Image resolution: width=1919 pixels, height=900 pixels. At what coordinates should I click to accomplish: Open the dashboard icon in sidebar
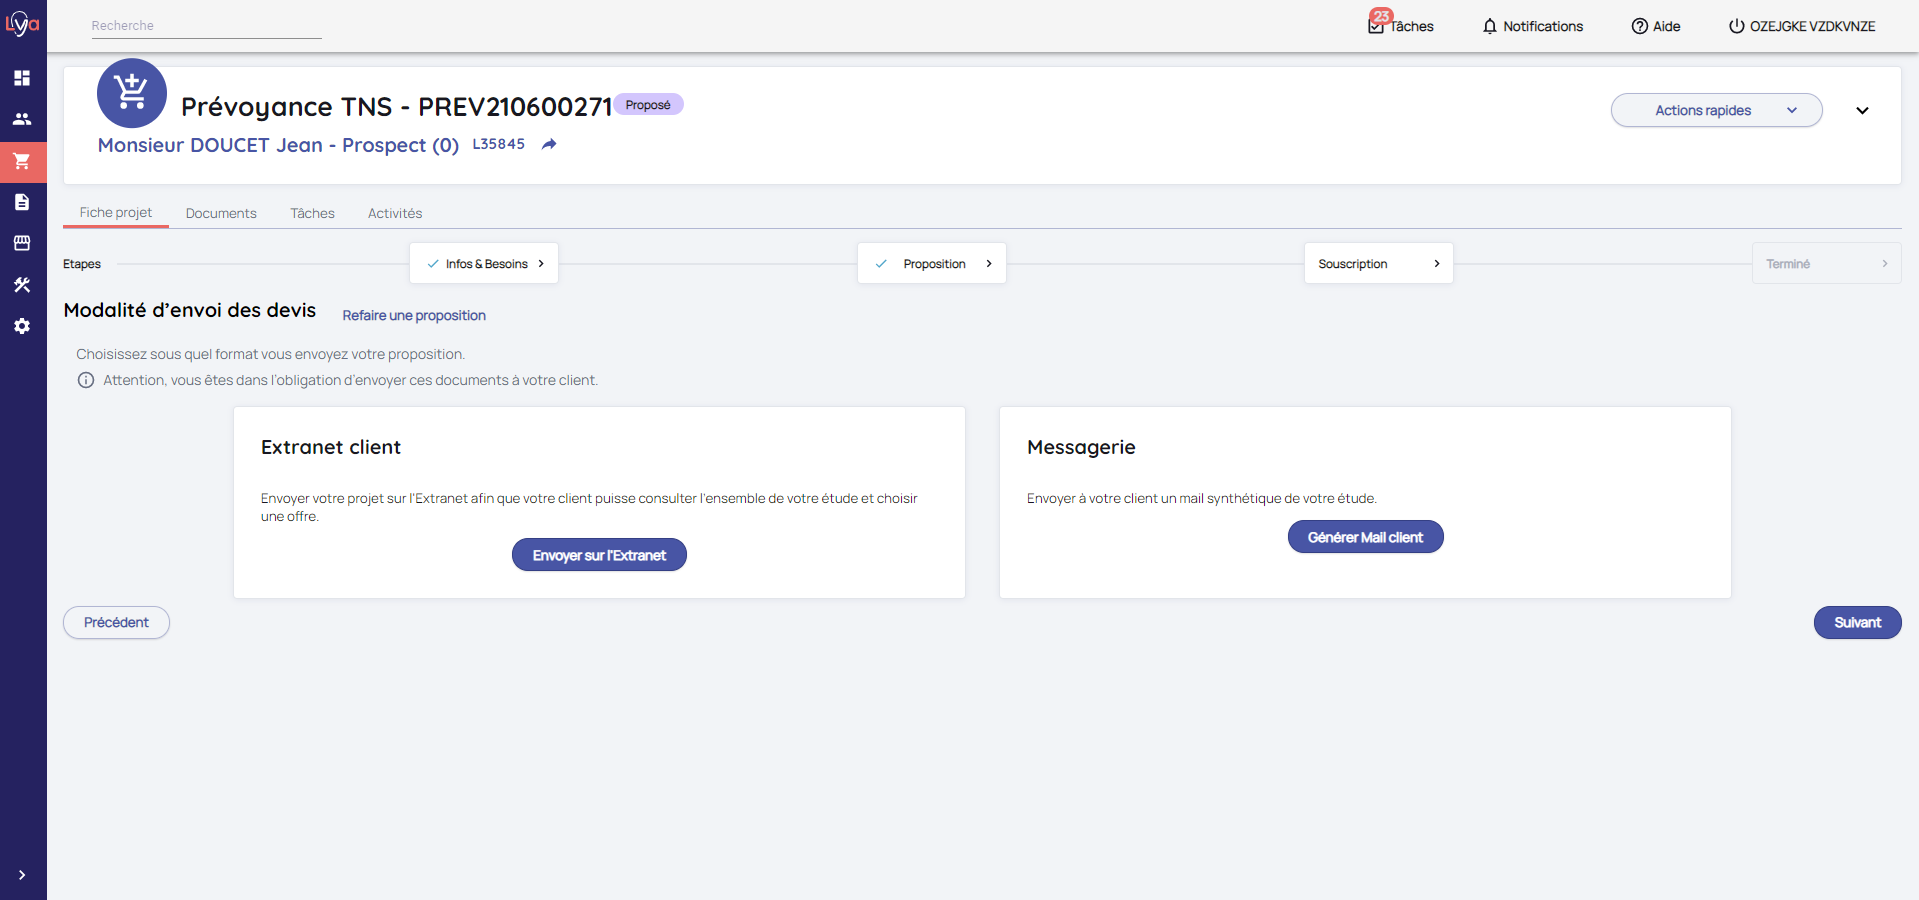[x=22, y=78]
